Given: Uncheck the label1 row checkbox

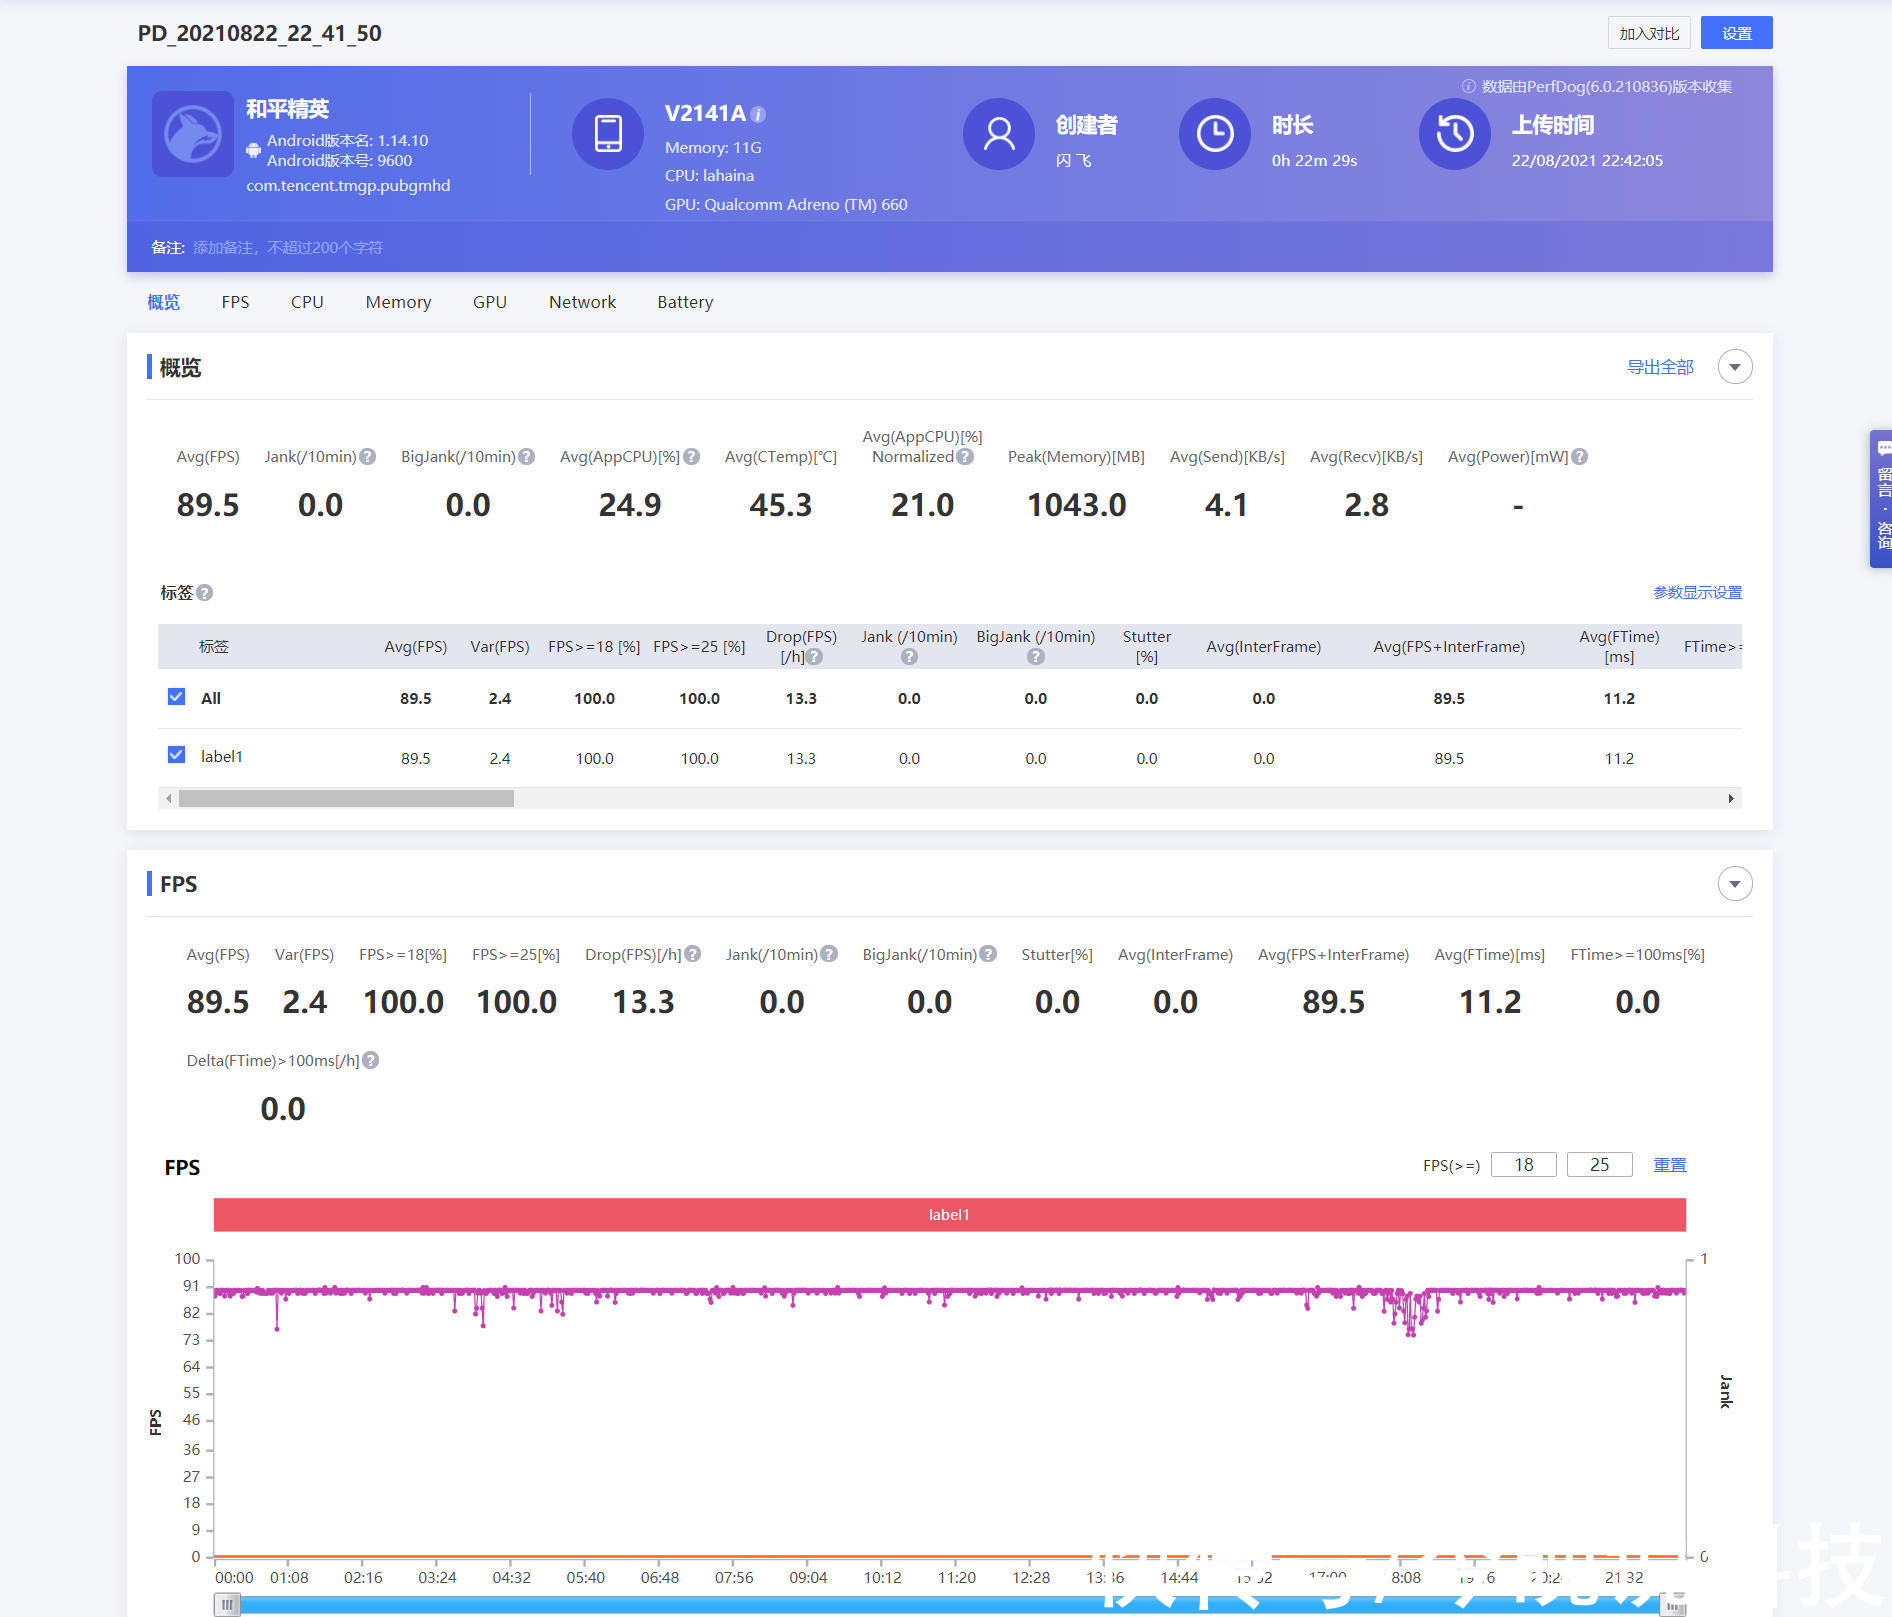Looking at the screenshot, I should coord(177,755).
